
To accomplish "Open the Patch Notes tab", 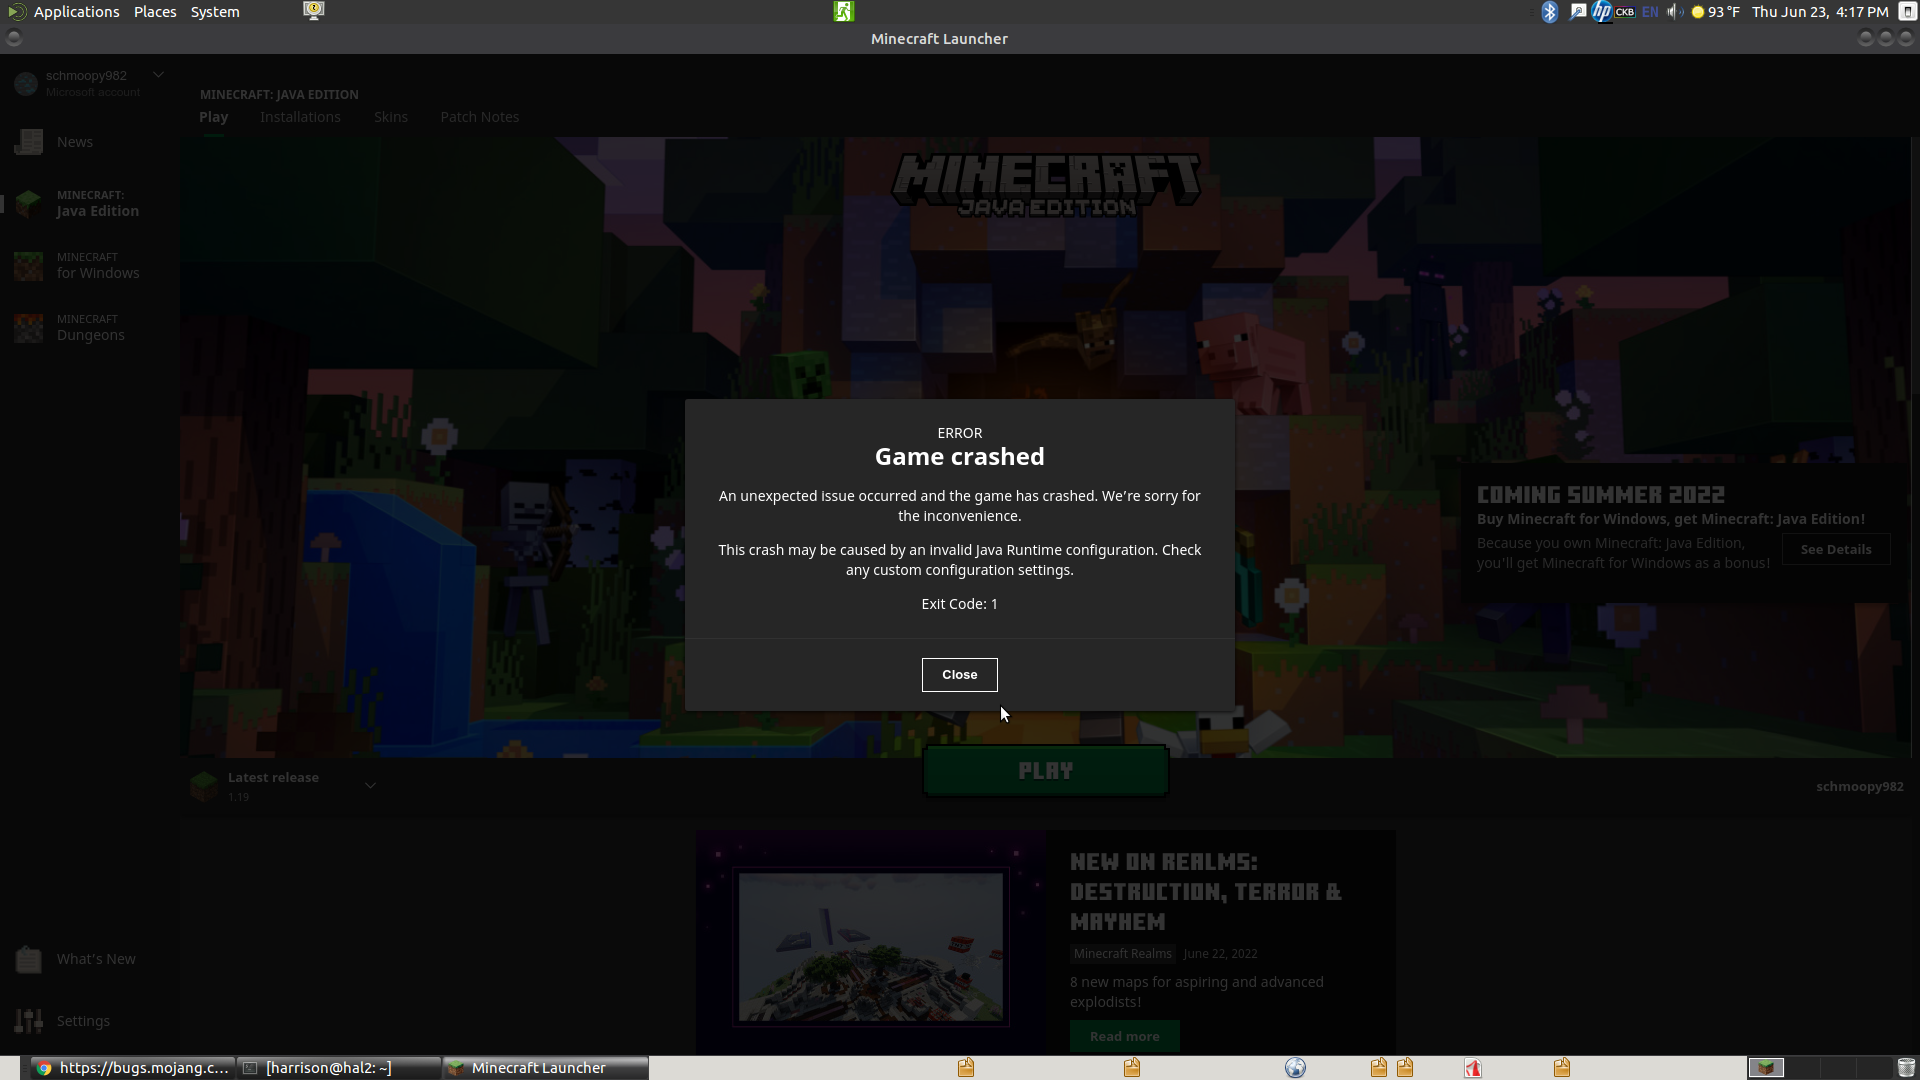I will tap(480, 117).
